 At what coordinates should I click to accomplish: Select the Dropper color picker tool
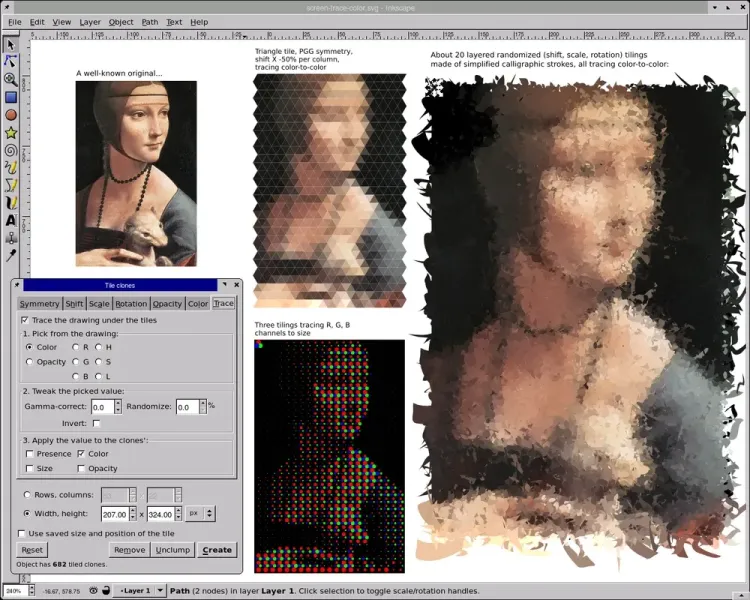(11, 255)
